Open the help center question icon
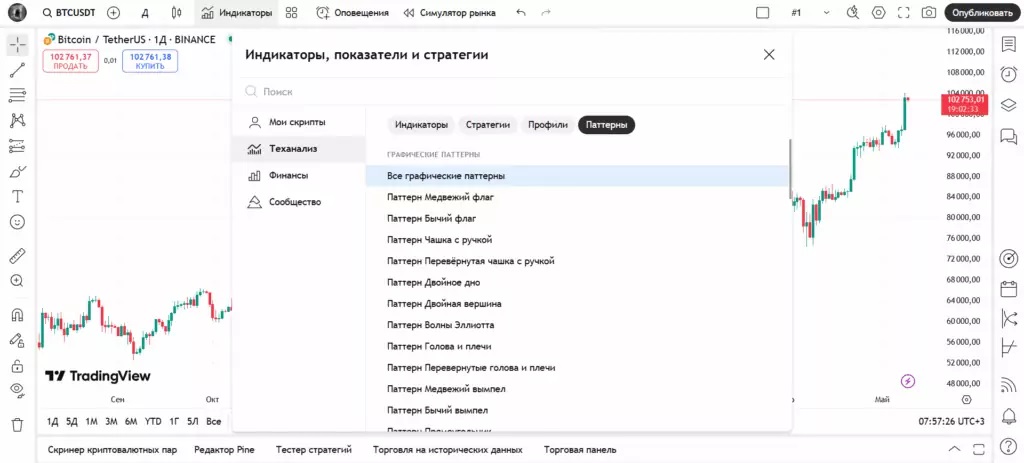 1009,447
